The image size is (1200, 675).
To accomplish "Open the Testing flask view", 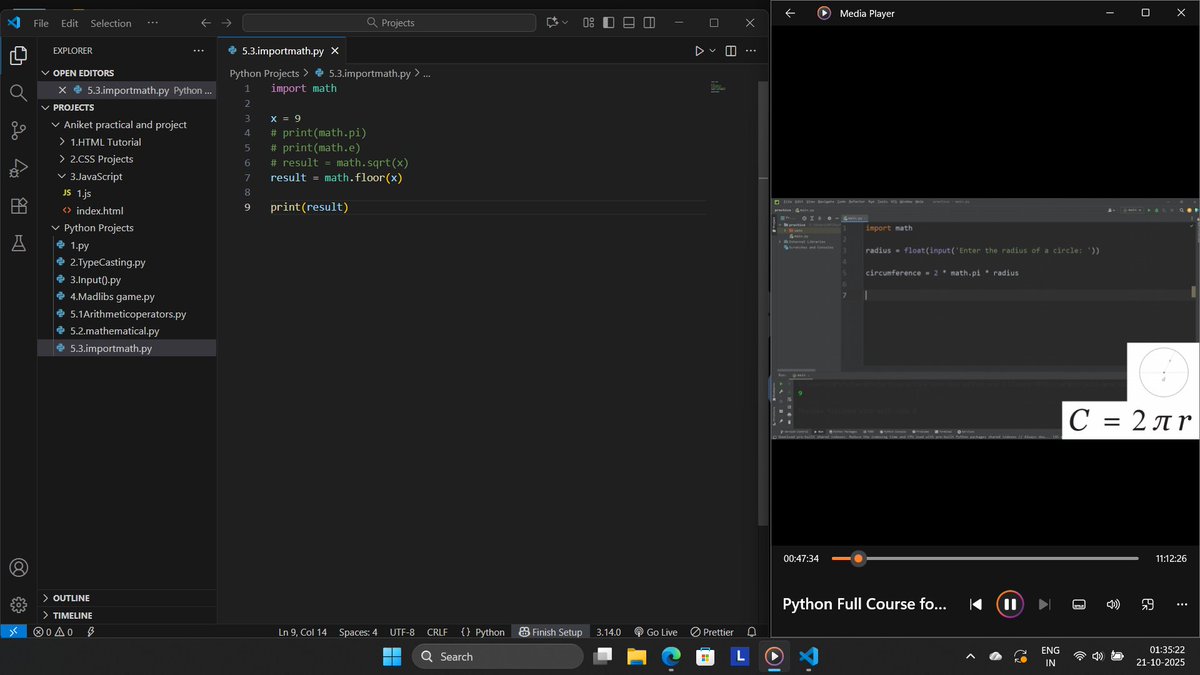I will pos(18,242).
